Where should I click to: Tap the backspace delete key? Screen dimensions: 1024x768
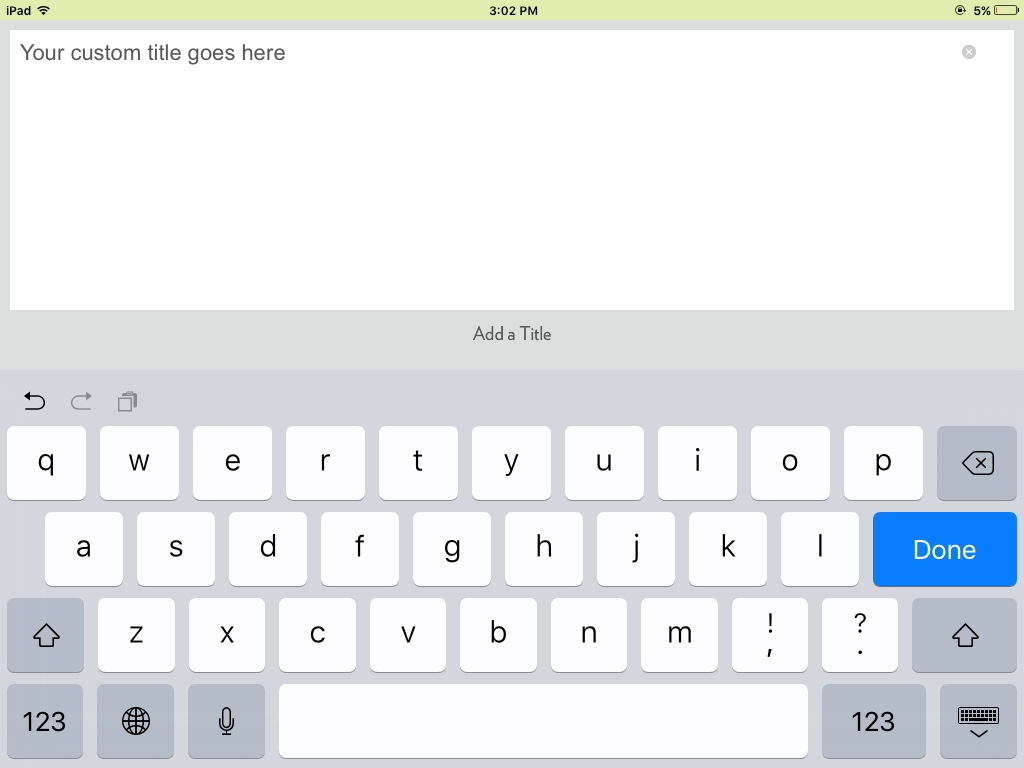pyautogui.click(x=977, y=463)
